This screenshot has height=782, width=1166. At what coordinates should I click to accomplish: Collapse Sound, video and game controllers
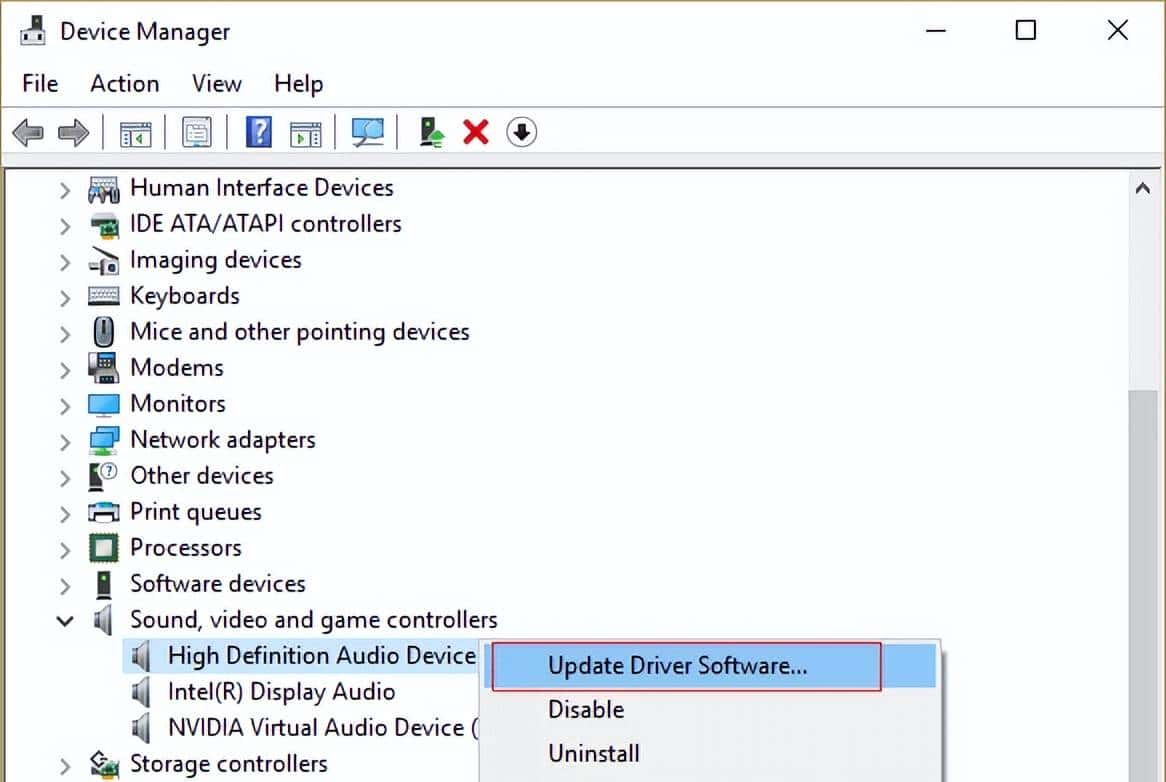65,621
